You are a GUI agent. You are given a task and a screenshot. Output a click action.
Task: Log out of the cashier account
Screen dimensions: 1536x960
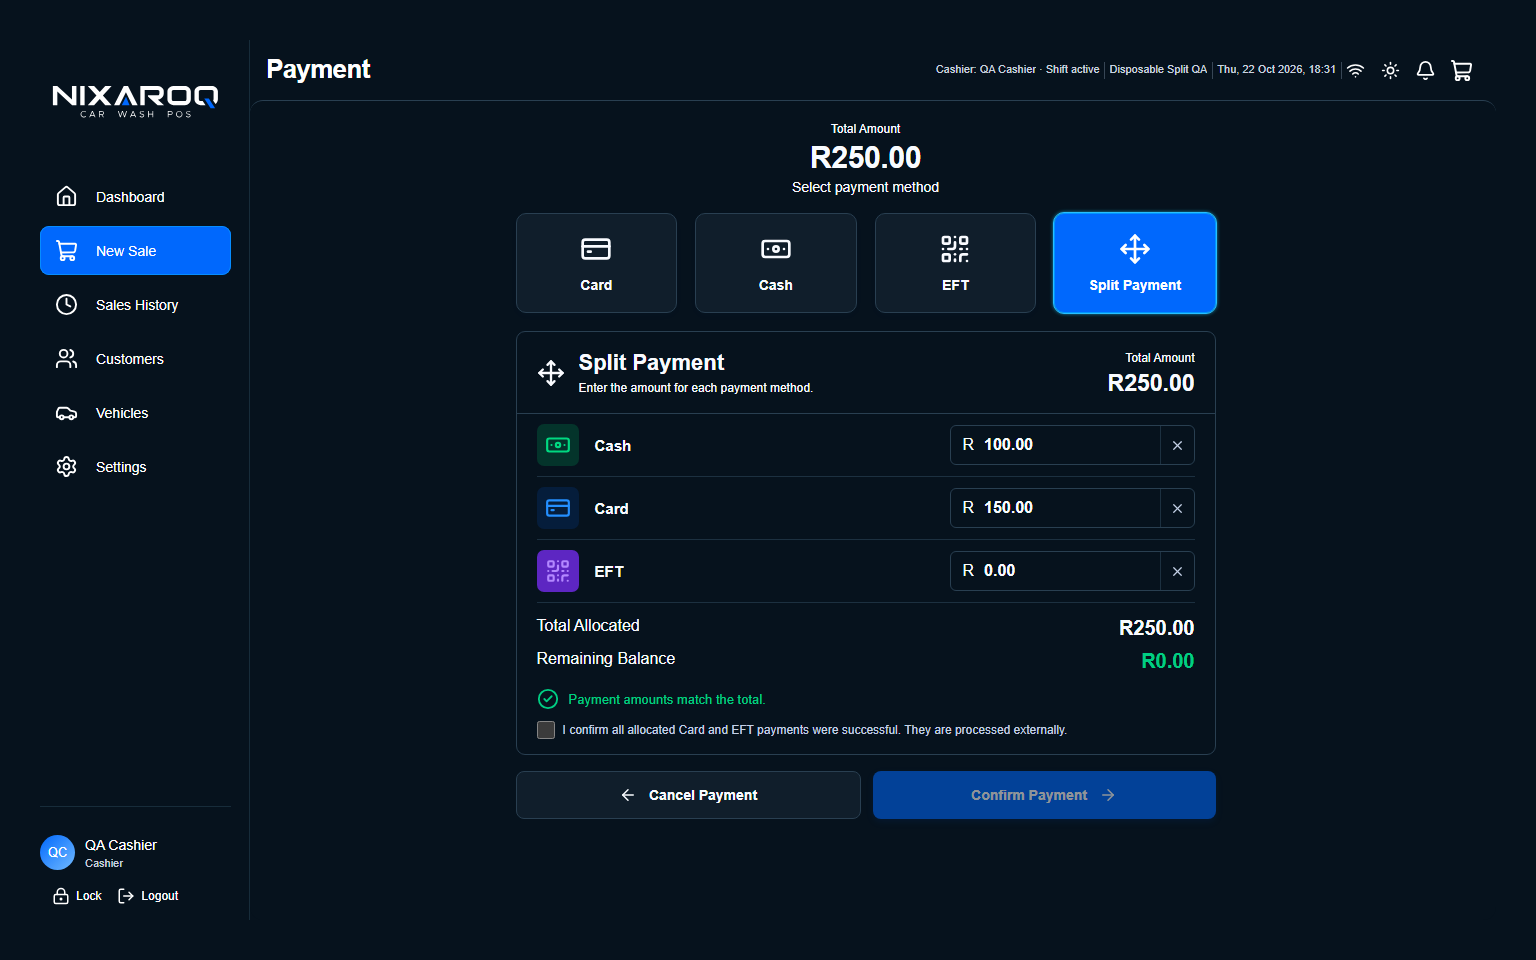pos(148,896)
